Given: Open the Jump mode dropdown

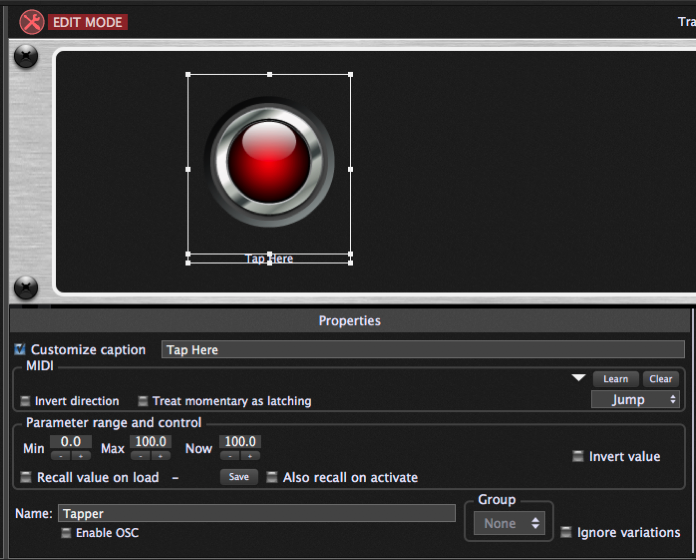Looking at the screenshot, I should 635,400.
